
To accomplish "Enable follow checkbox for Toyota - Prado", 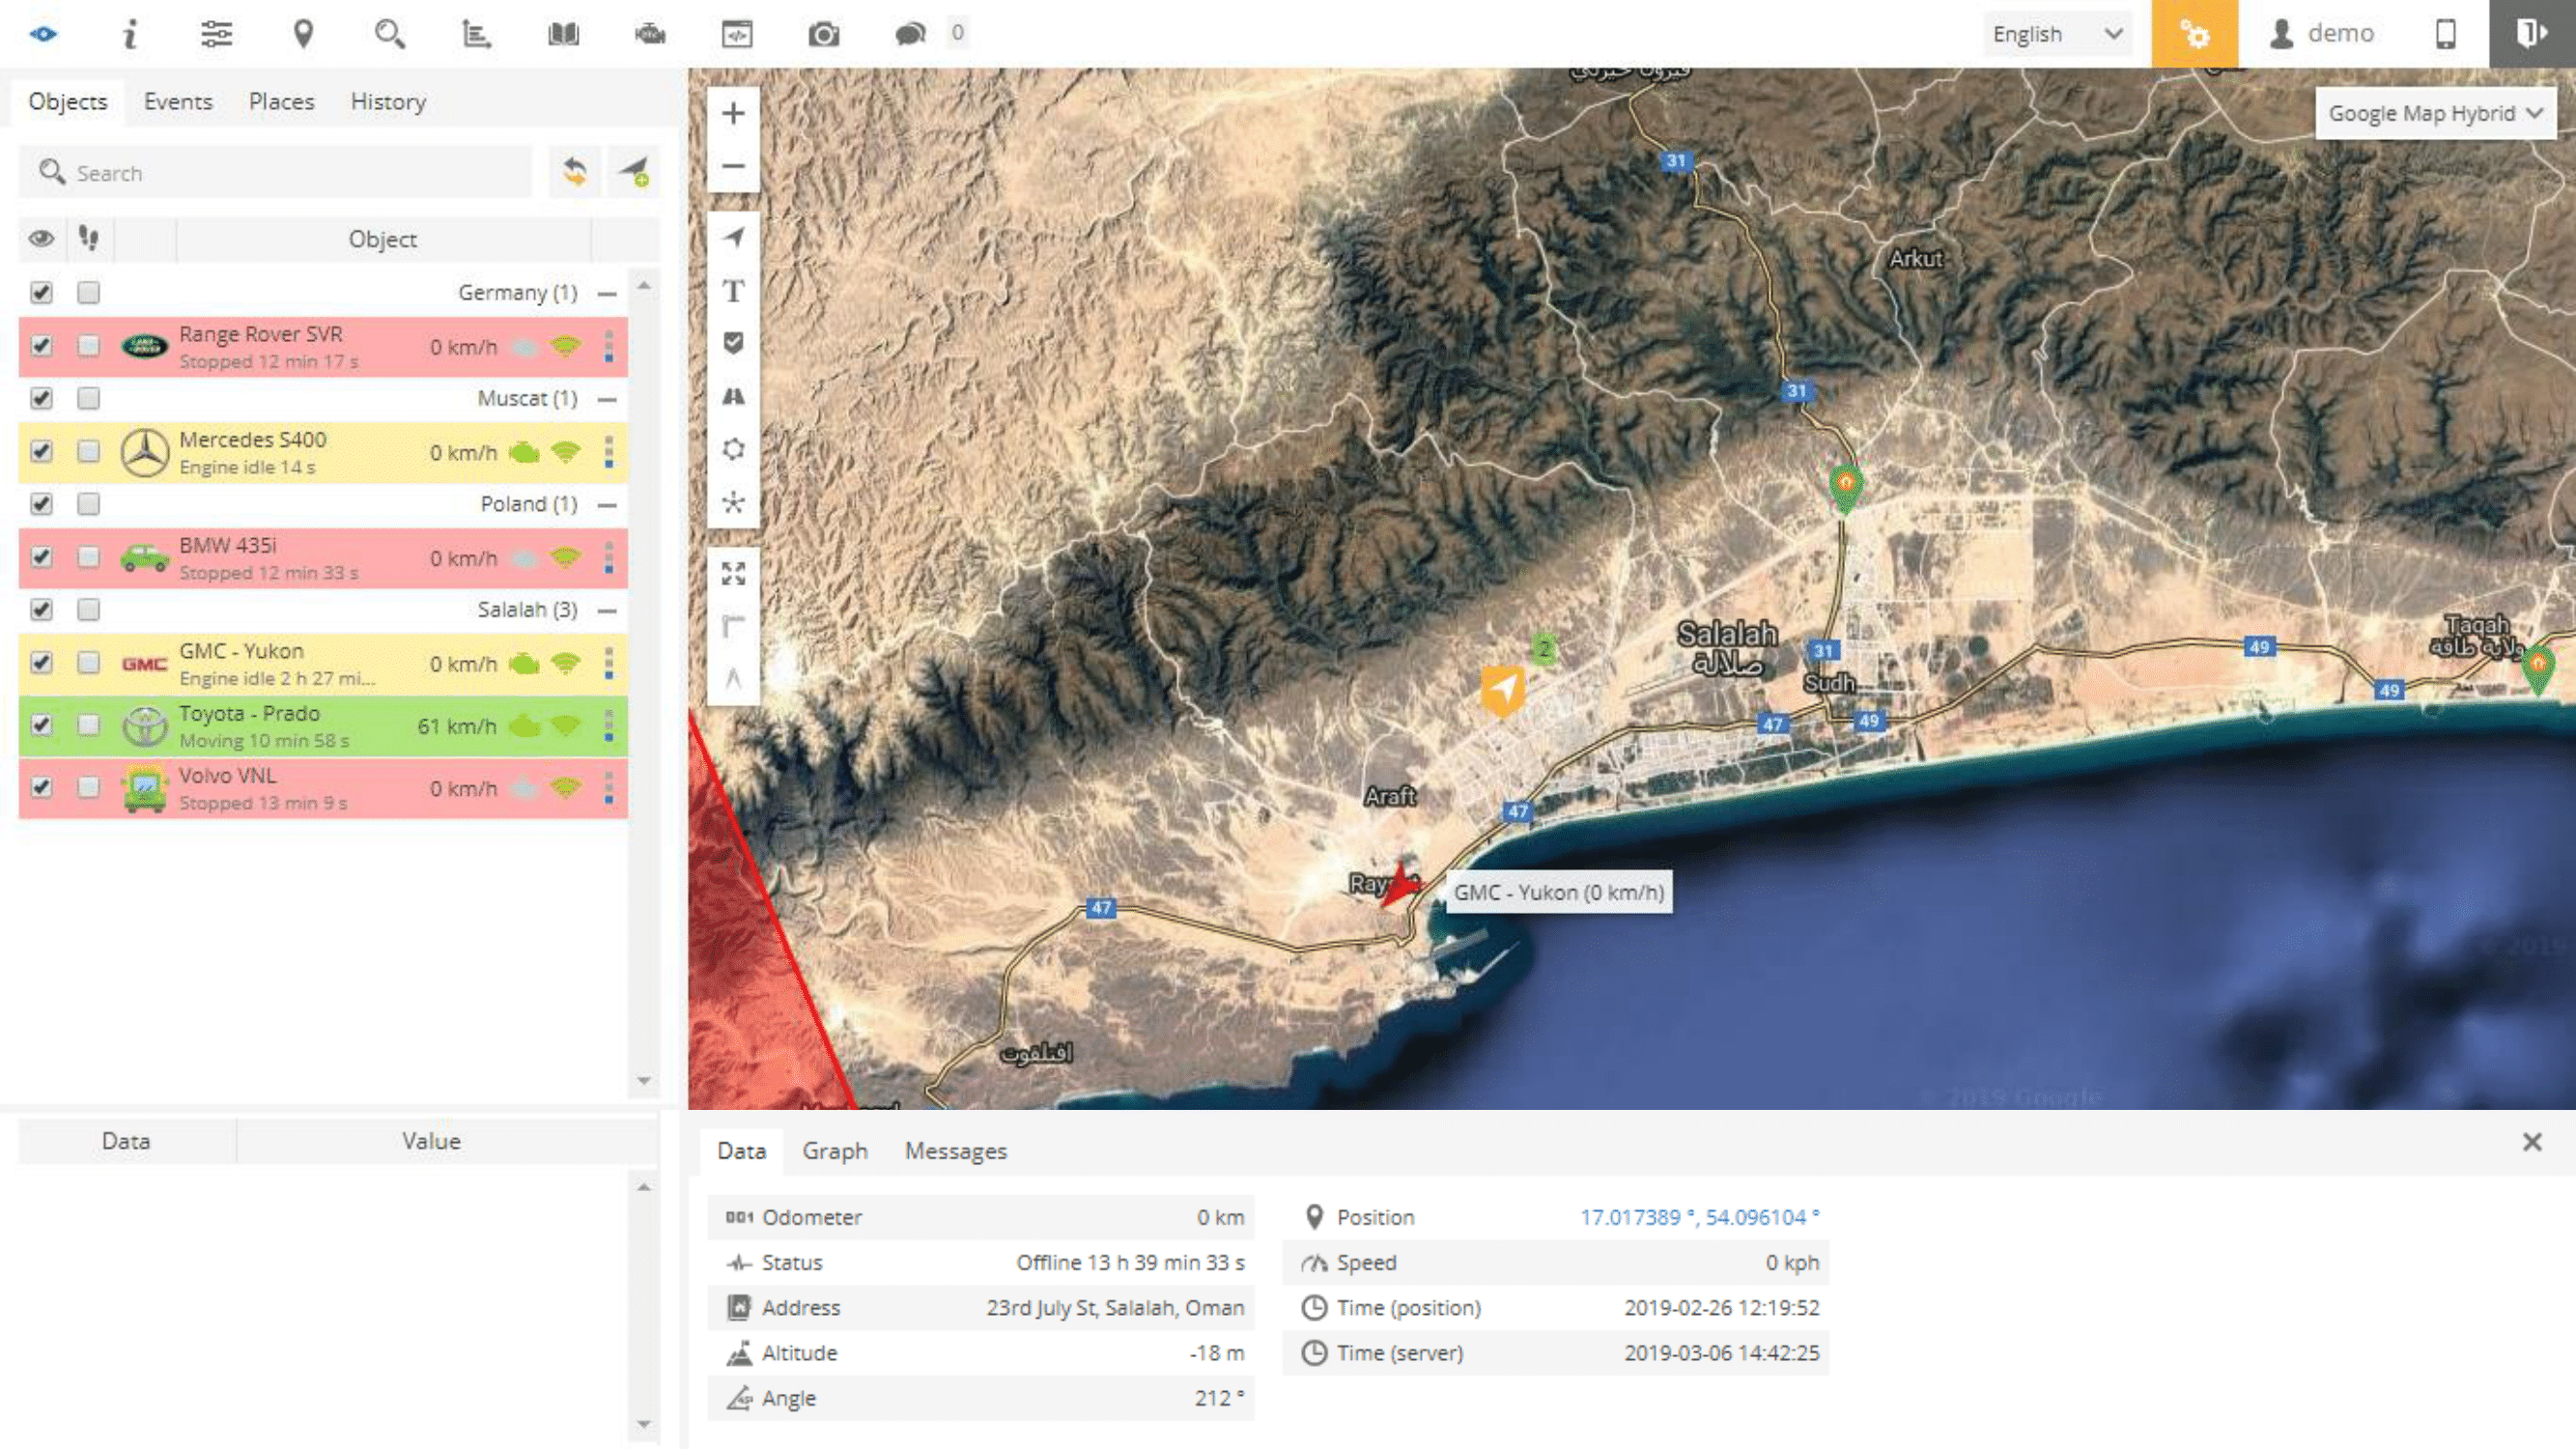I will point(88,725).
